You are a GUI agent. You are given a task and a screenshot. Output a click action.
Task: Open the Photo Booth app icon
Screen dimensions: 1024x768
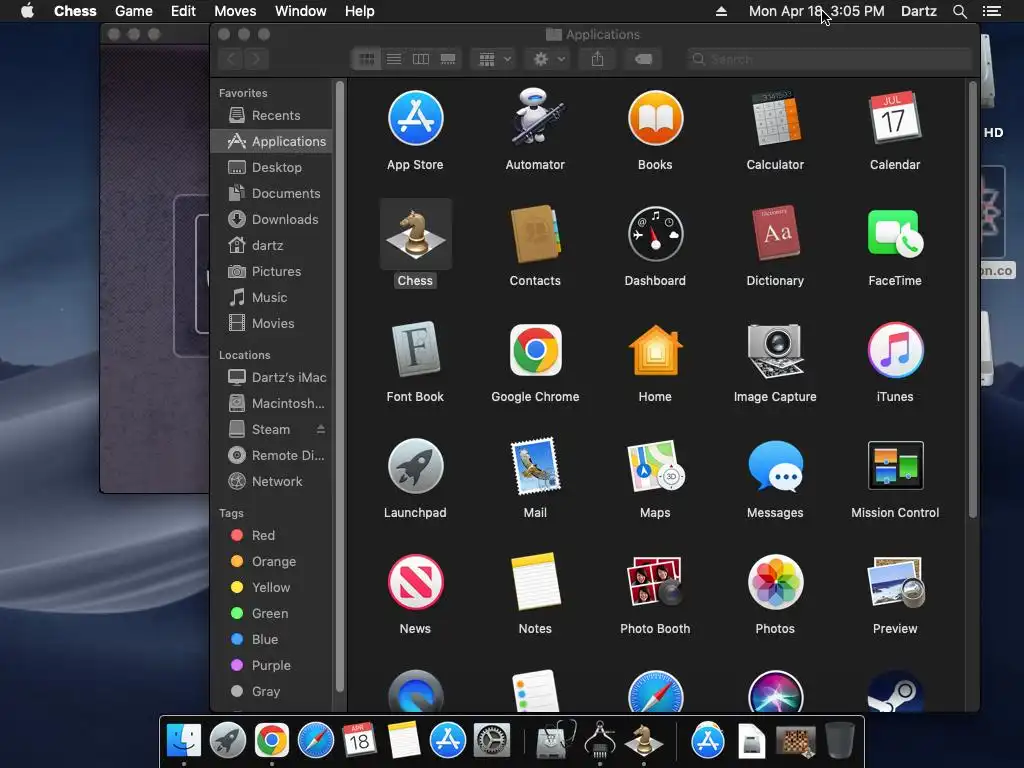655,582
